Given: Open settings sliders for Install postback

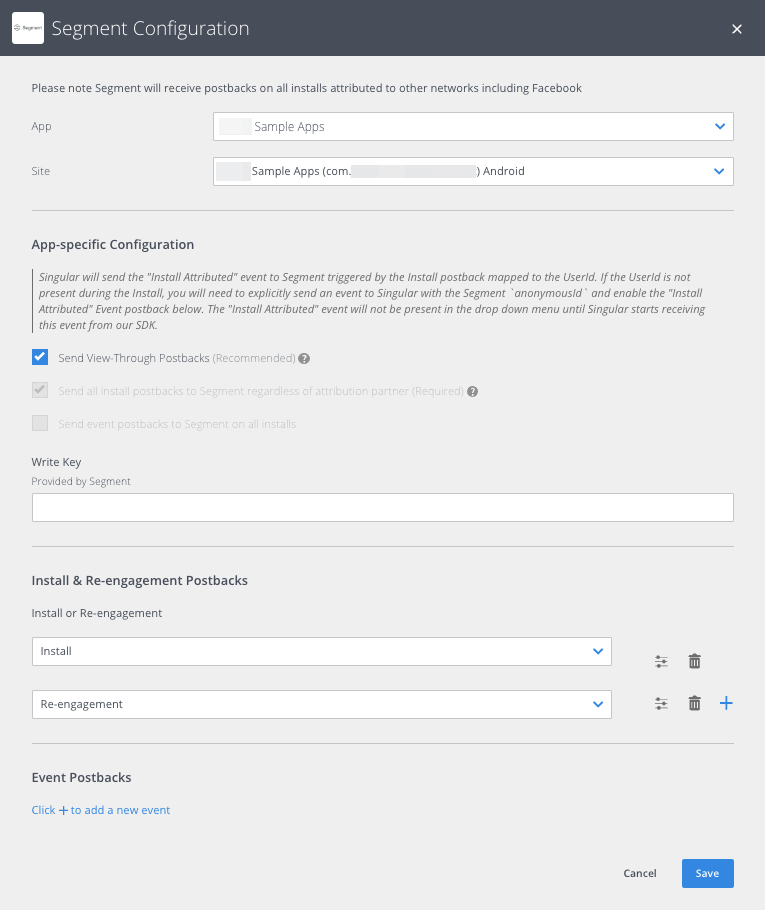Looking at the screenshot, I should click(x=661, y=661).
